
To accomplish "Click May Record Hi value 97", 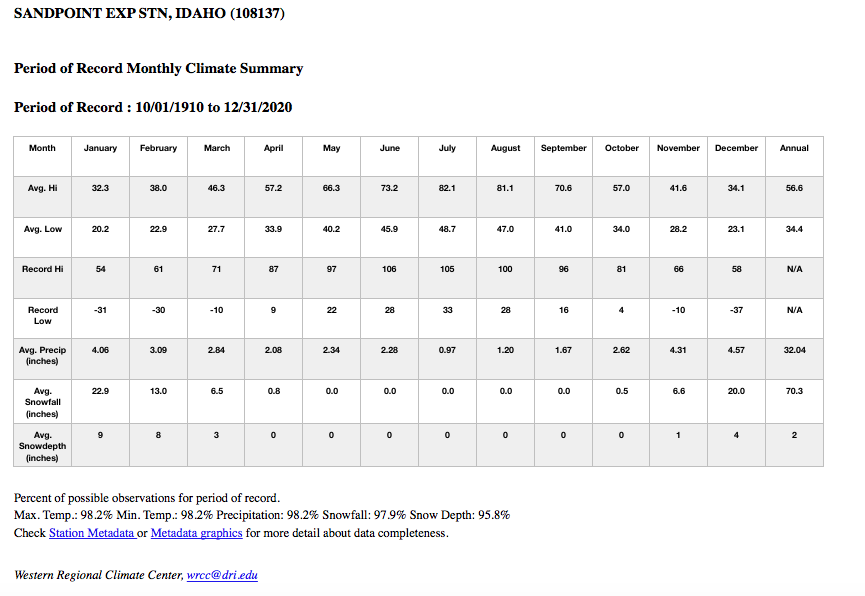I will 332,269.
